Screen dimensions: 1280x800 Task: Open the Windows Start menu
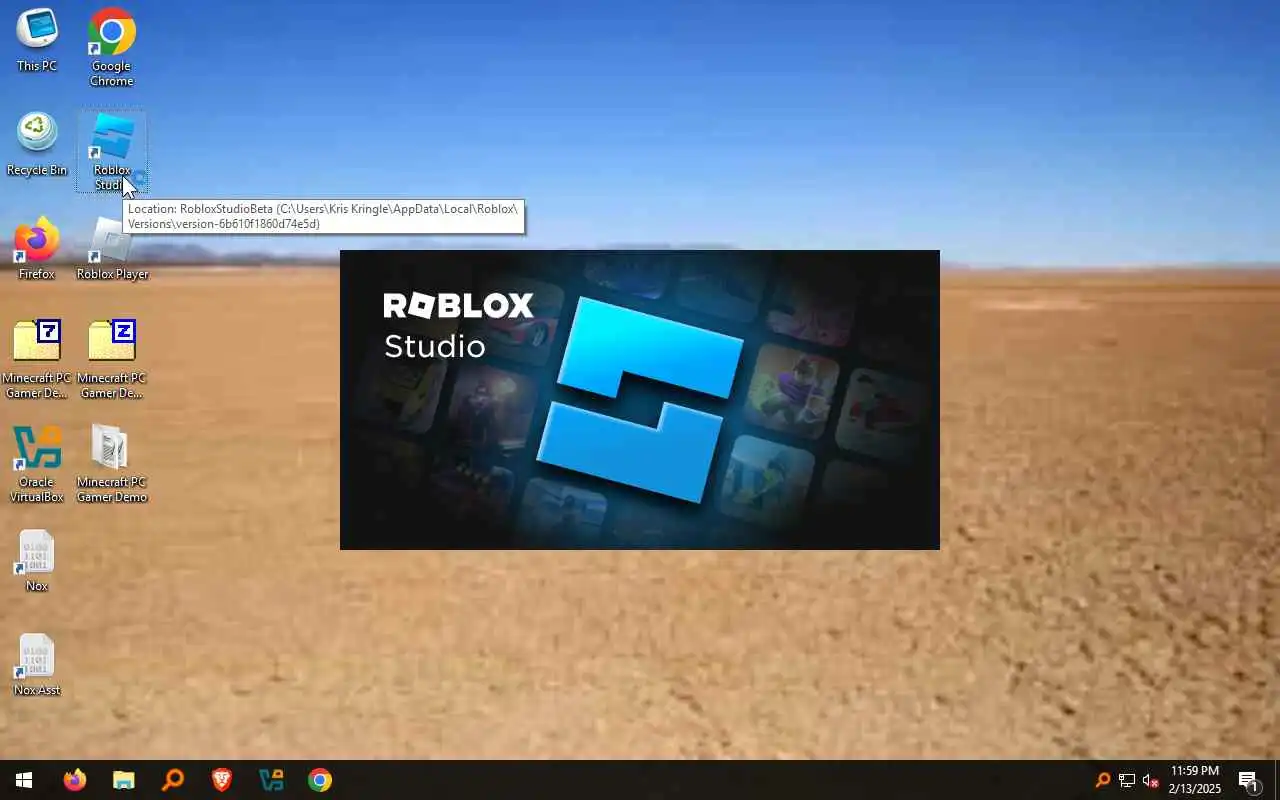point(24,780)
